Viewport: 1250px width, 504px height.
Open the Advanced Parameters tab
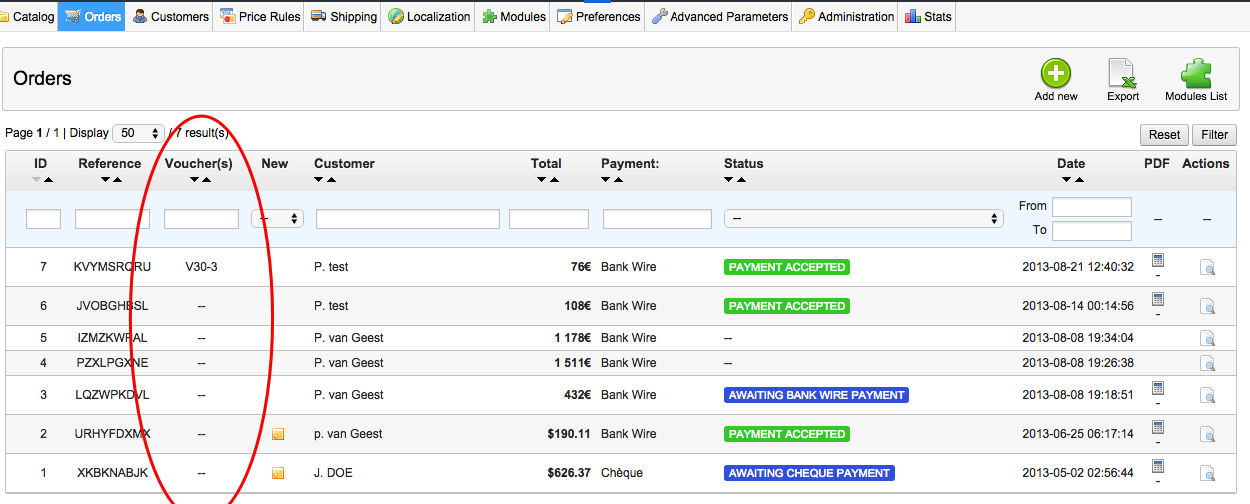[x=719, y=16]
